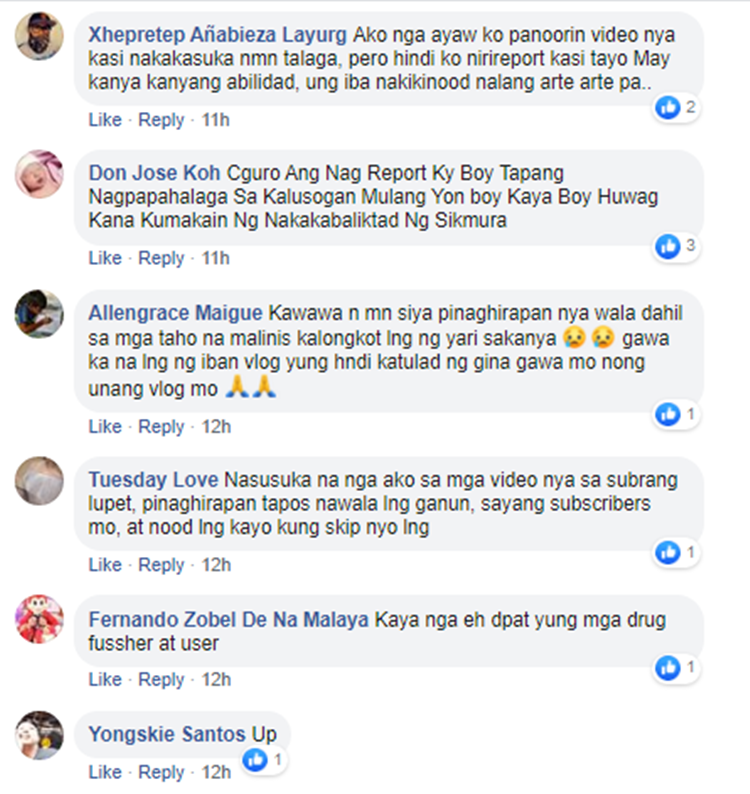
Task: Like Don Jose Koh's comment
Action: 105,258
